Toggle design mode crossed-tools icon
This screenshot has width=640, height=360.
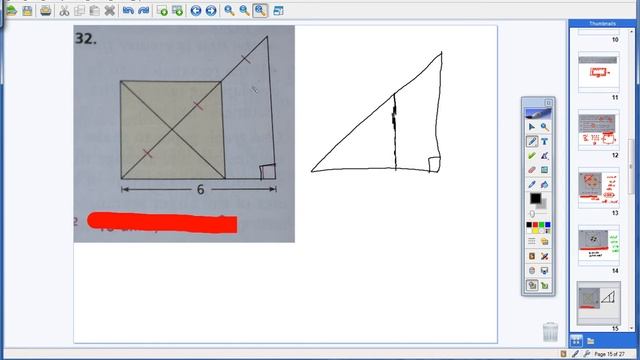coord(544,256)
